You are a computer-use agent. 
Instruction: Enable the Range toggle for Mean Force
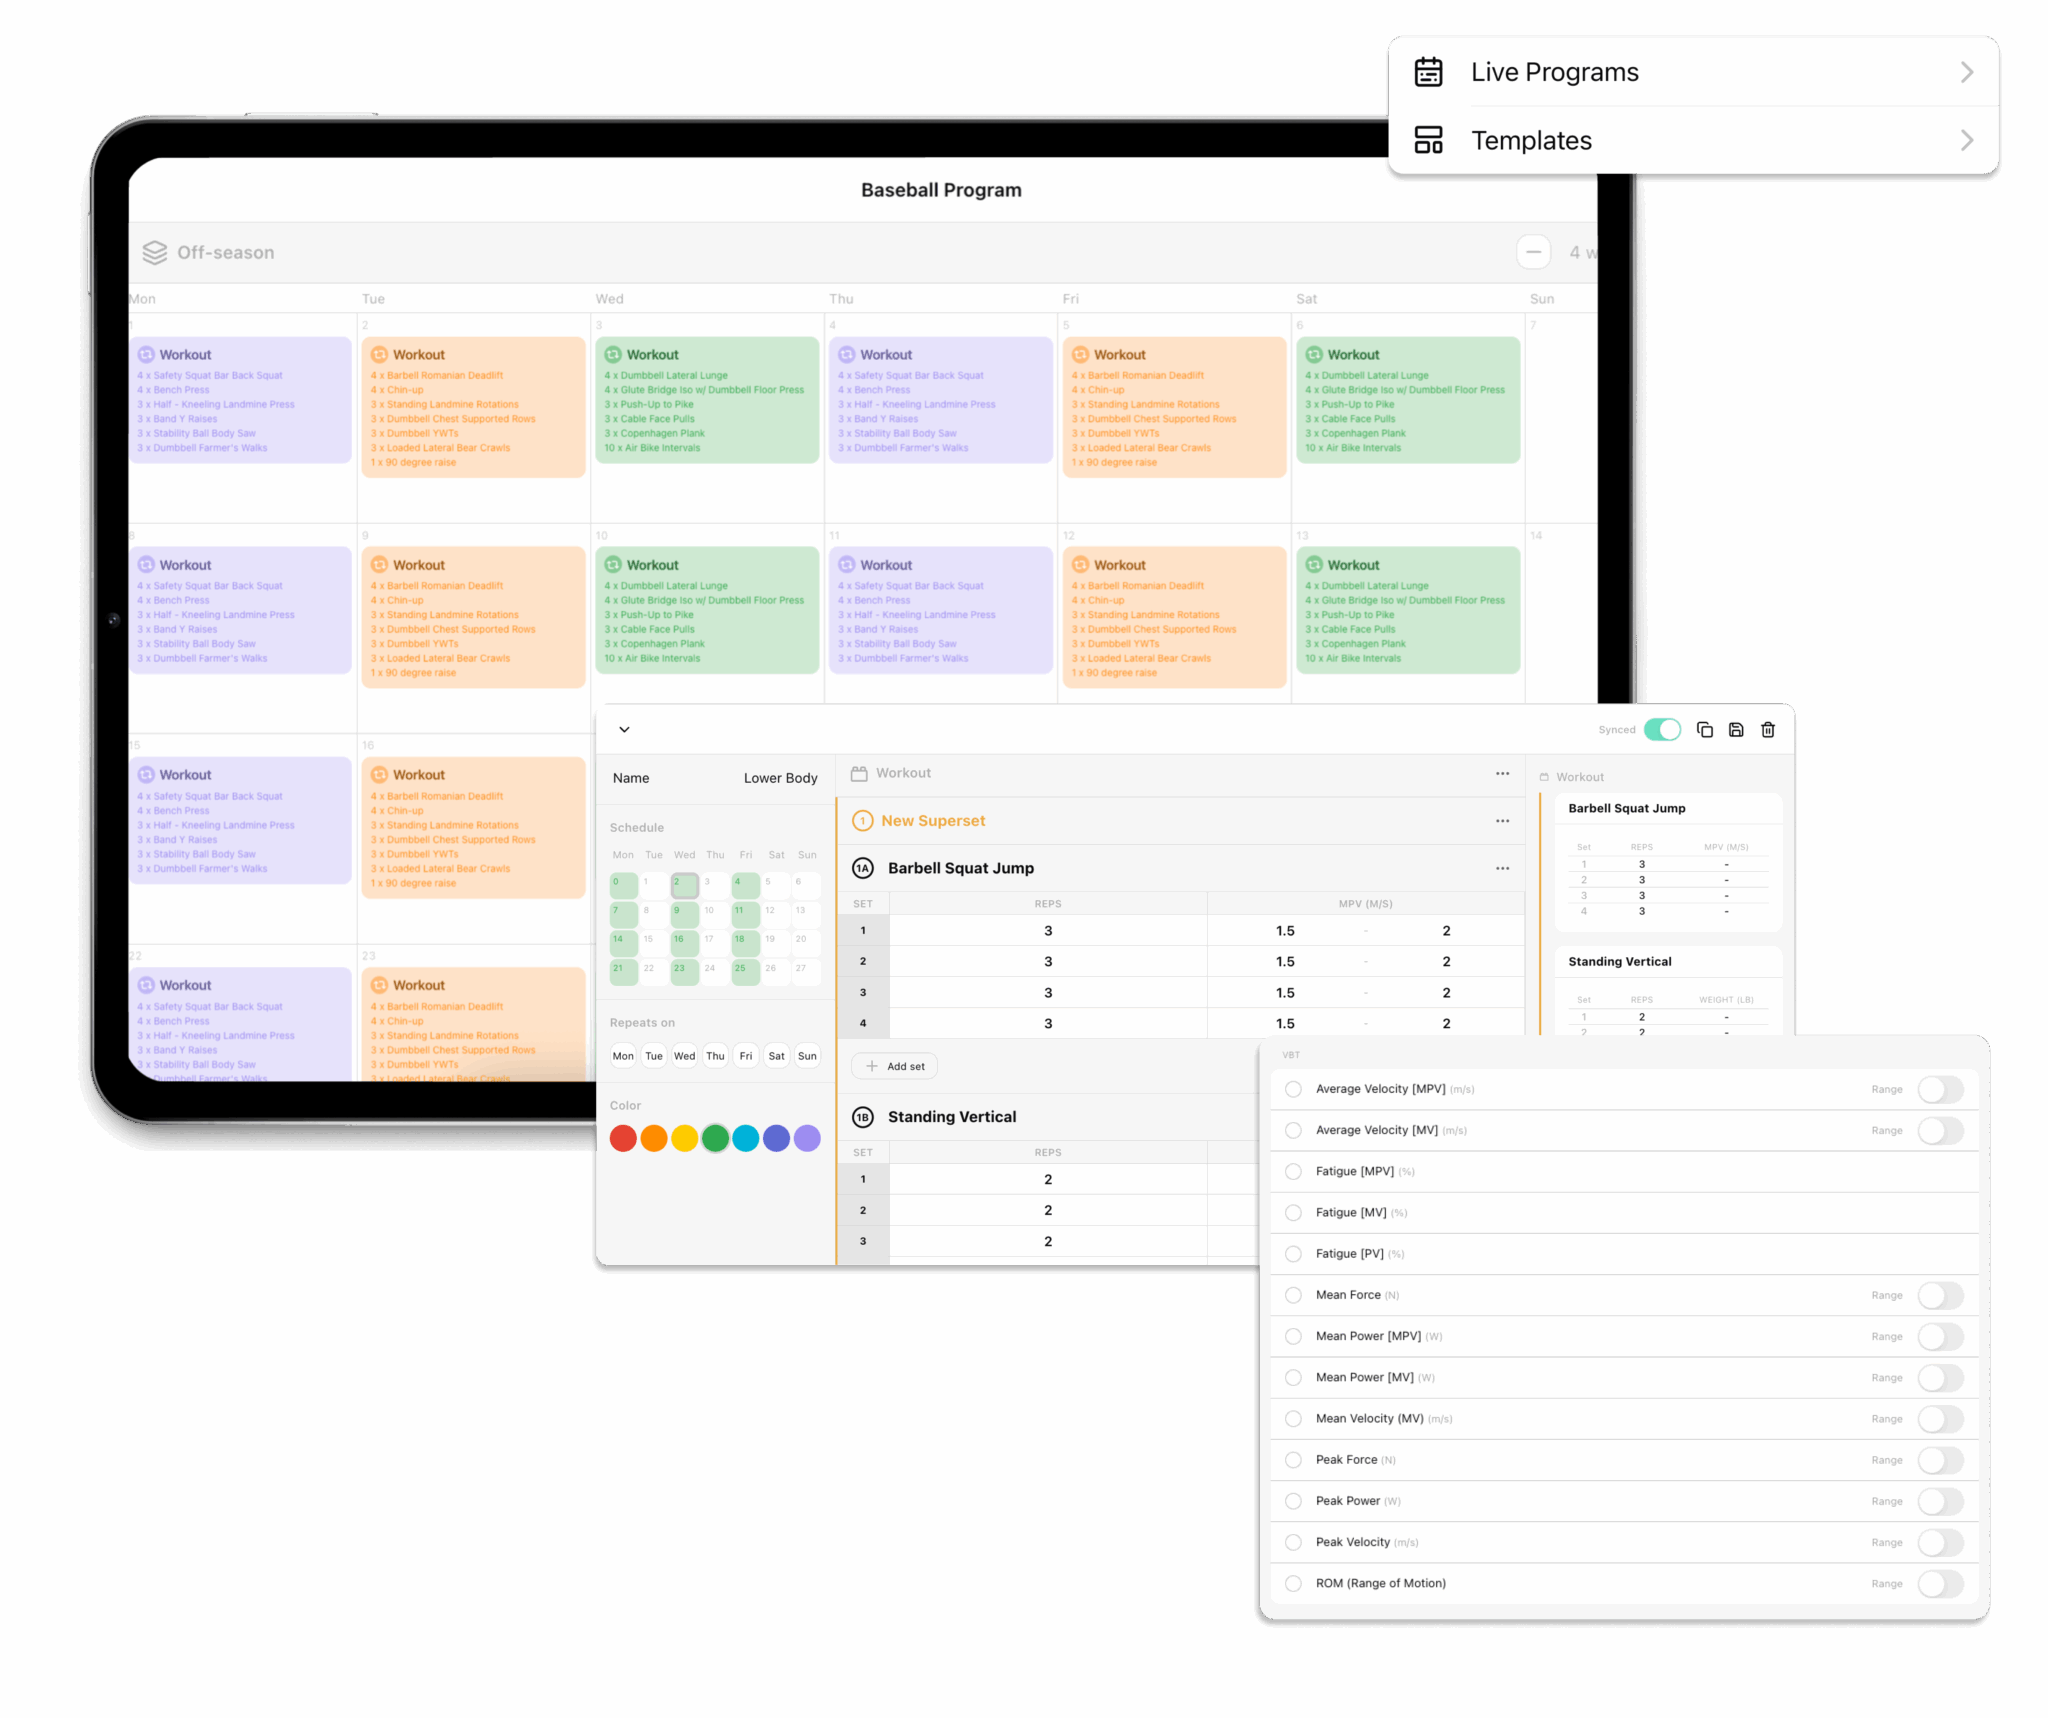point(1940,1294)
